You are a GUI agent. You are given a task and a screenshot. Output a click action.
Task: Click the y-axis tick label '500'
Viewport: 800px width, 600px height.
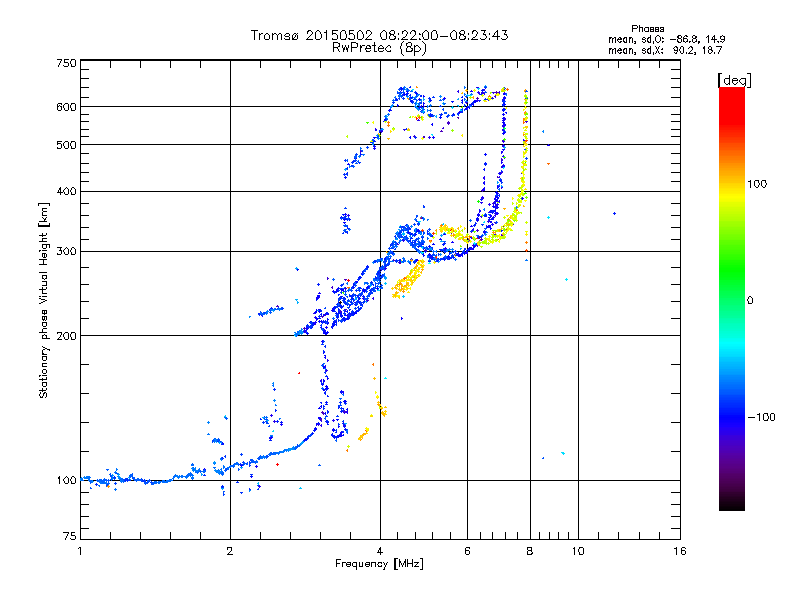click(x=67, y=145)
